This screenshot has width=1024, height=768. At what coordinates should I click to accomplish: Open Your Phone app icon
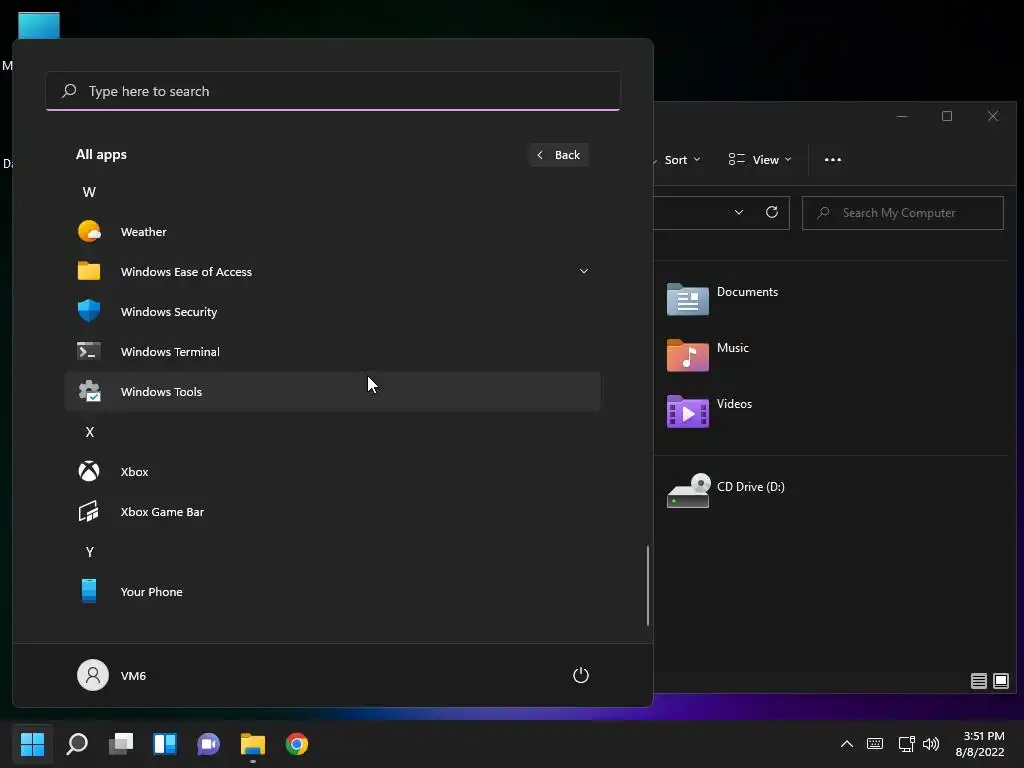pos(89,591)
